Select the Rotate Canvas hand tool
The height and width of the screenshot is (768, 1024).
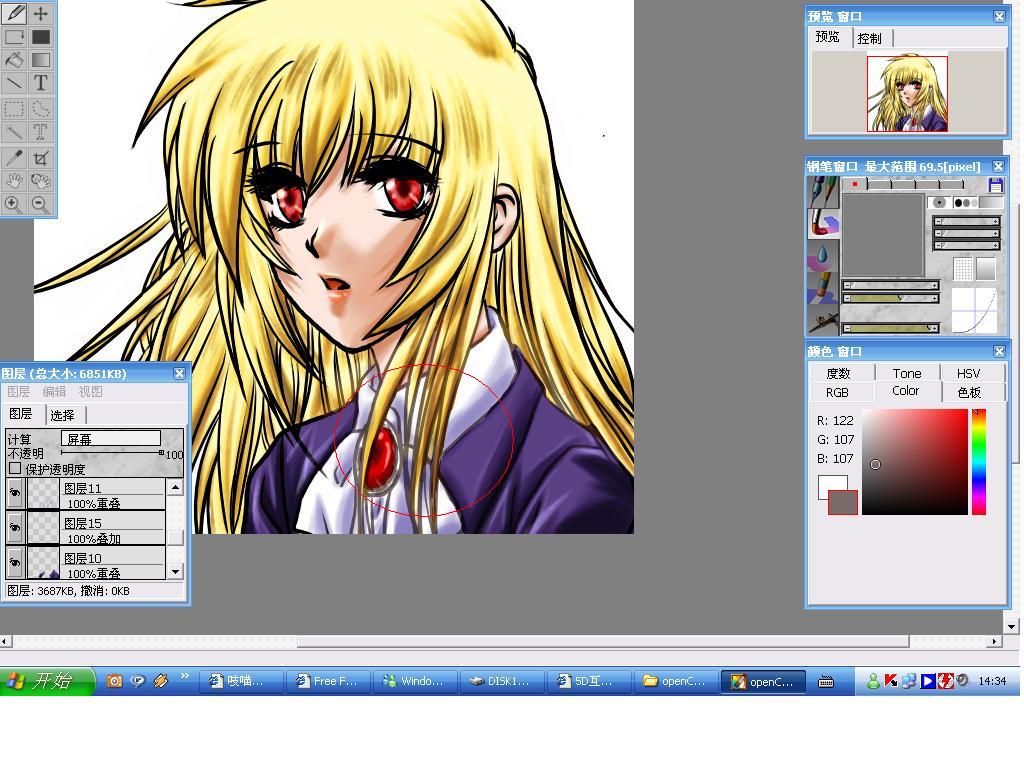click(x=40, y=181)
